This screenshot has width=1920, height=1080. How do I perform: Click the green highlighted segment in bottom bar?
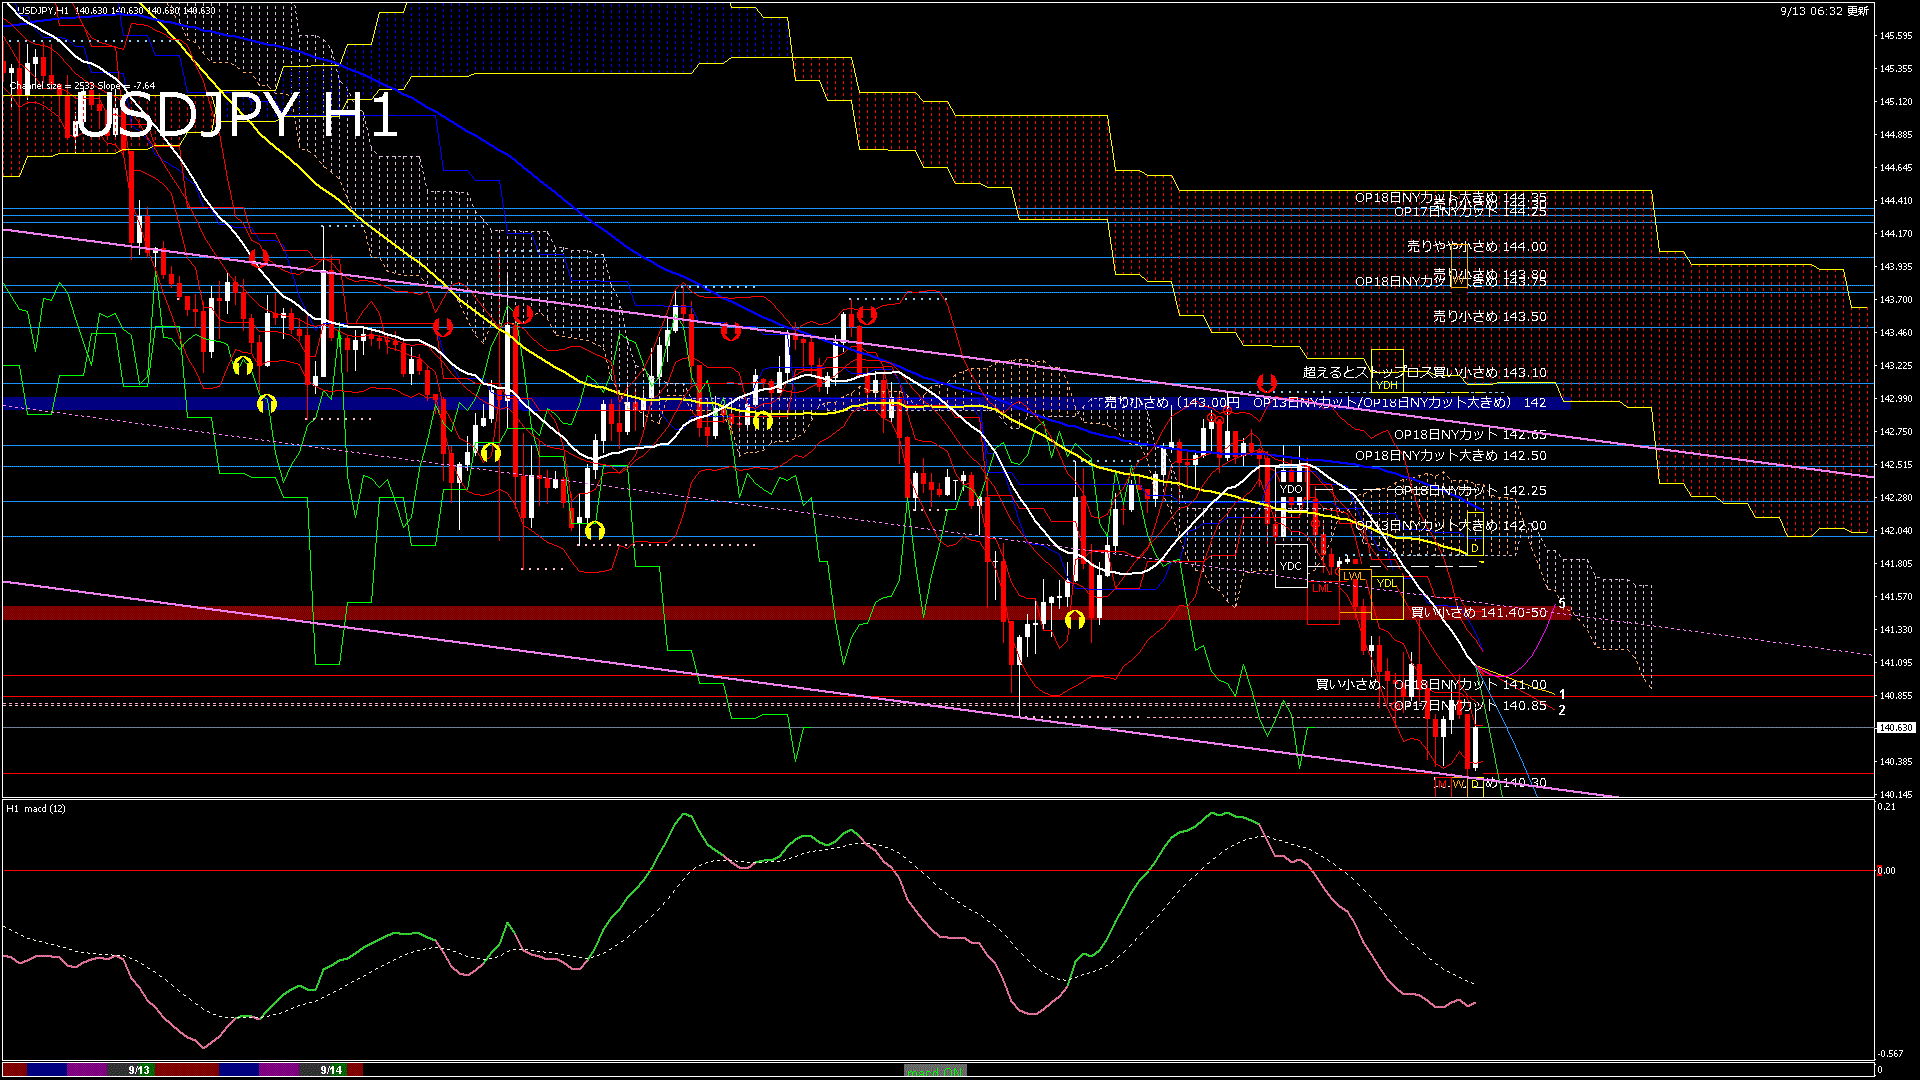(935, 1071)
